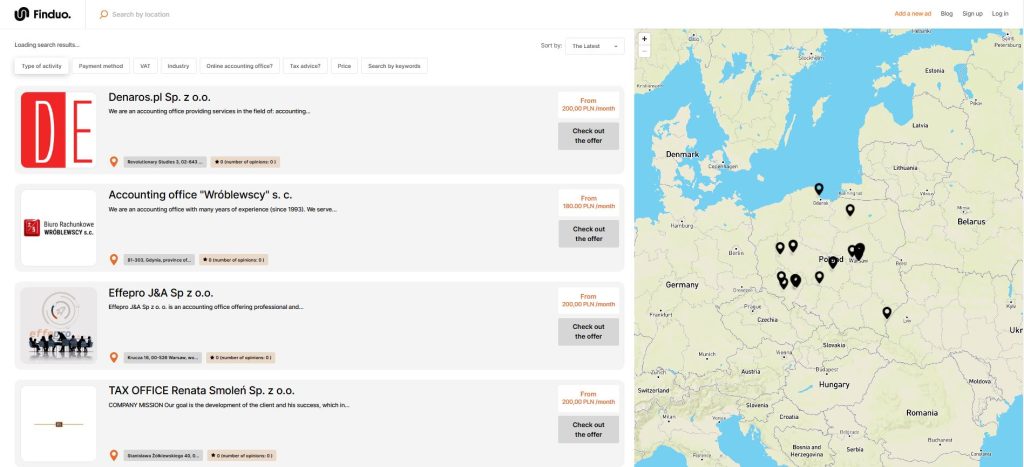Click the 'From 180,00 PLN /month' price
1024x467 pixels.
588,202
